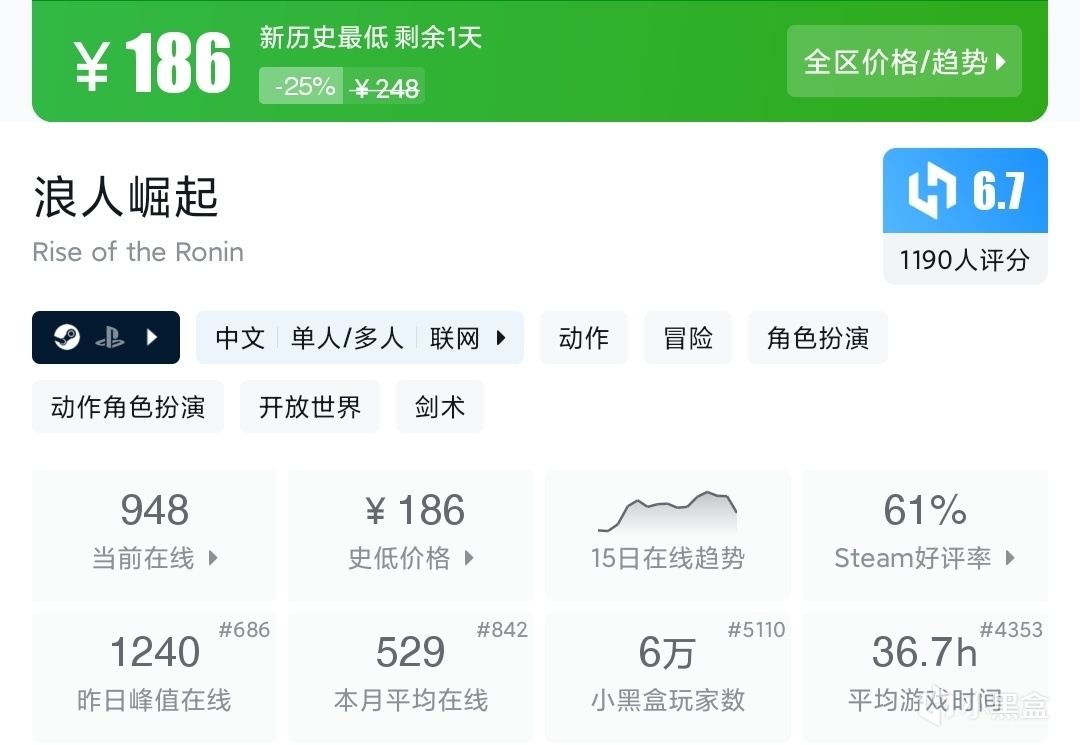Click the Steam platform icon
1080x745 pixels.
tap(67, 337)
